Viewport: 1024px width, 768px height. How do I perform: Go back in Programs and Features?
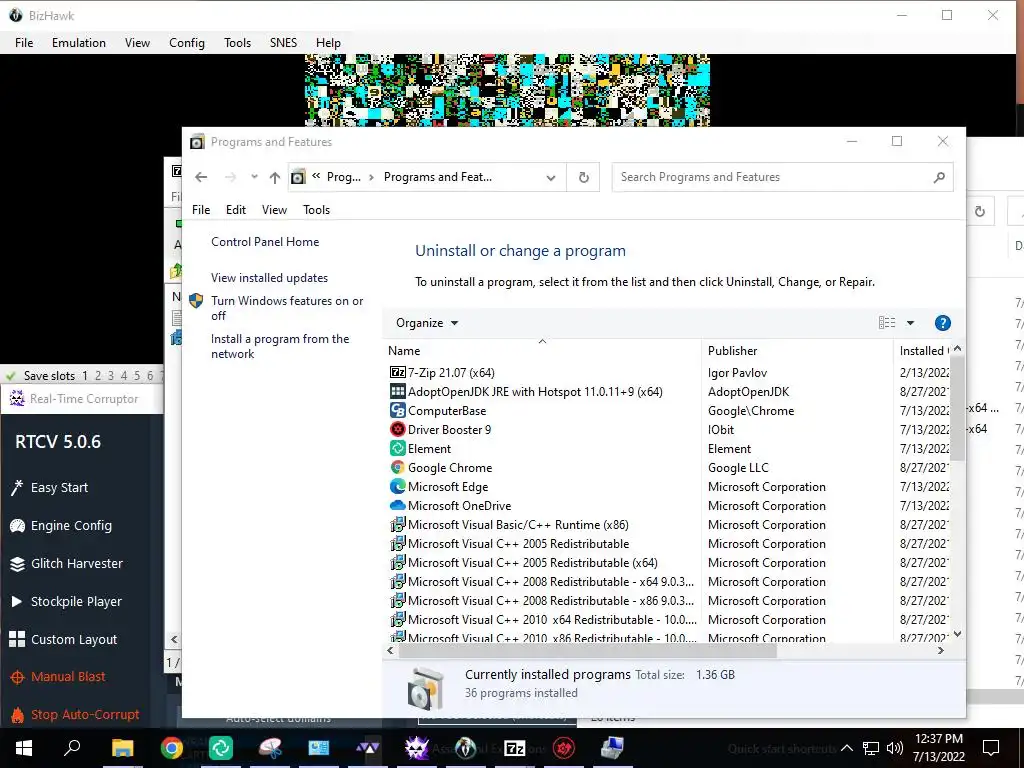pyautogui.click(x=201, y=177)
